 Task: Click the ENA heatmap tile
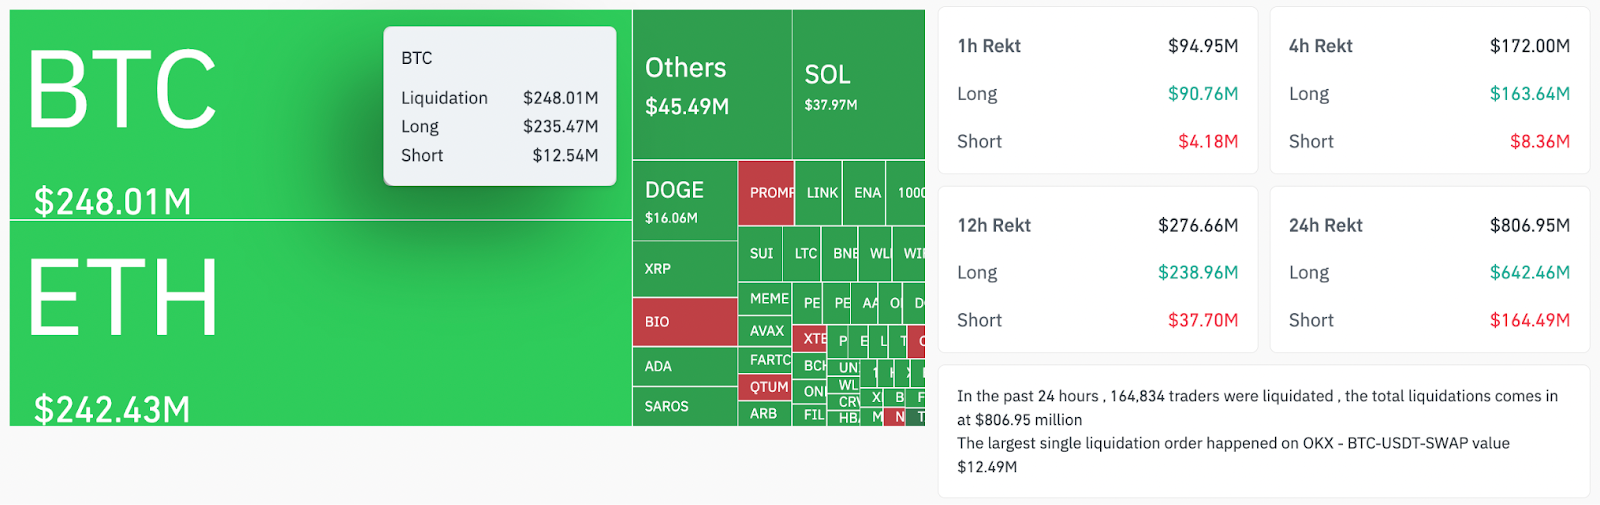click(867, 192)
